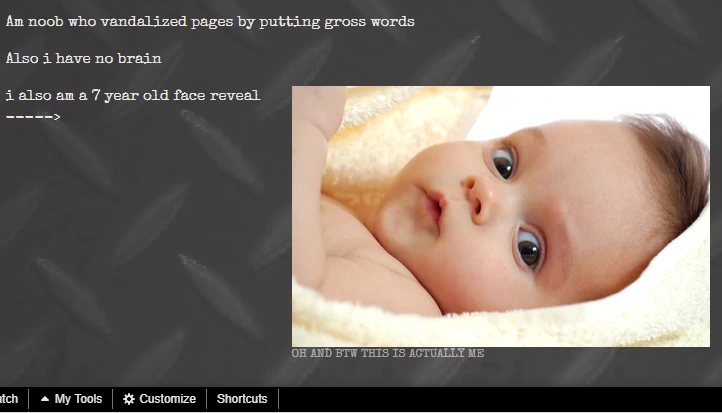Image resolution: width=722 pixels, height=413 pixels.
Task: Click the baby's lower eye in the image
Action: [529, 248]
